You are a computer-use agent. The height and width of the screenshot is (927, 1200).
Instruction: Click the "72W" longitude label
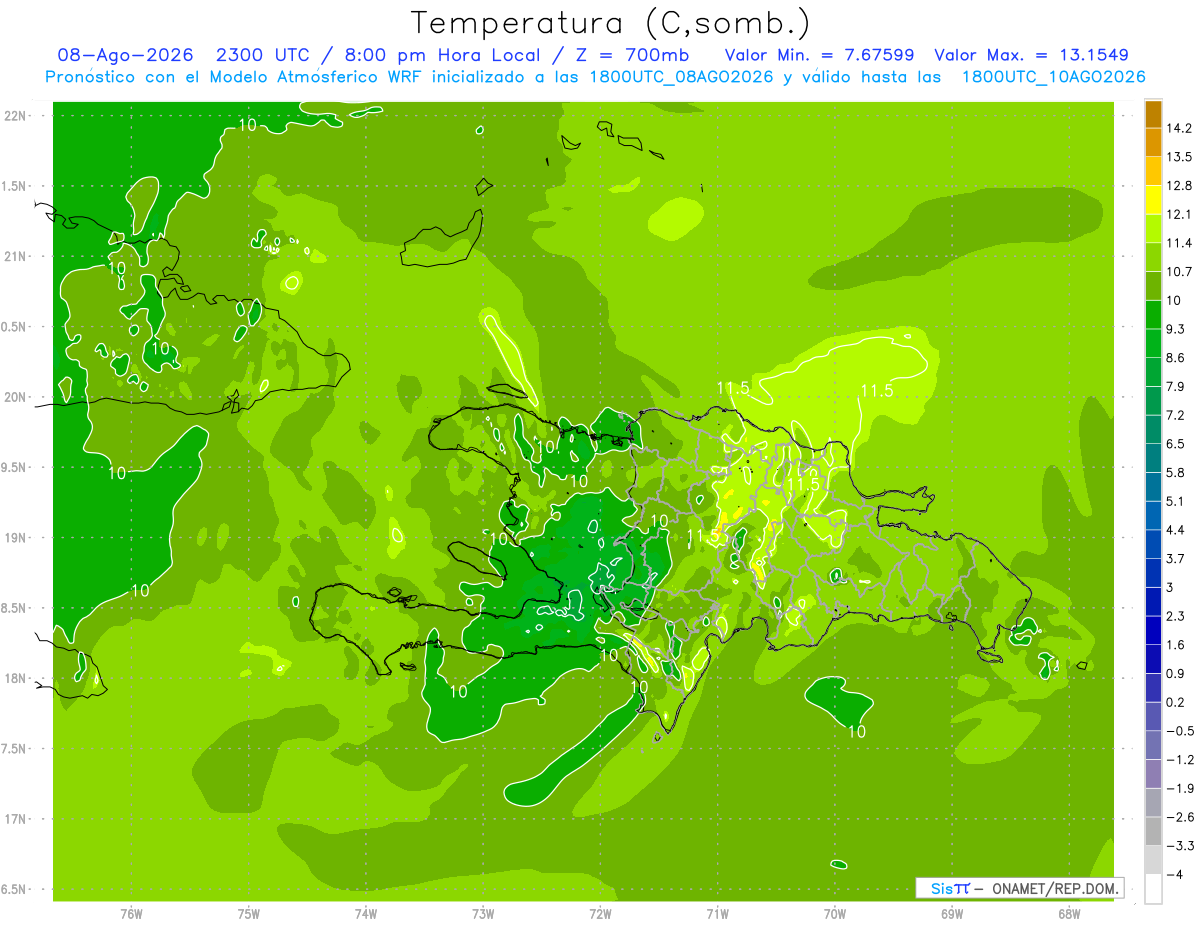click(x=600, y=914)
